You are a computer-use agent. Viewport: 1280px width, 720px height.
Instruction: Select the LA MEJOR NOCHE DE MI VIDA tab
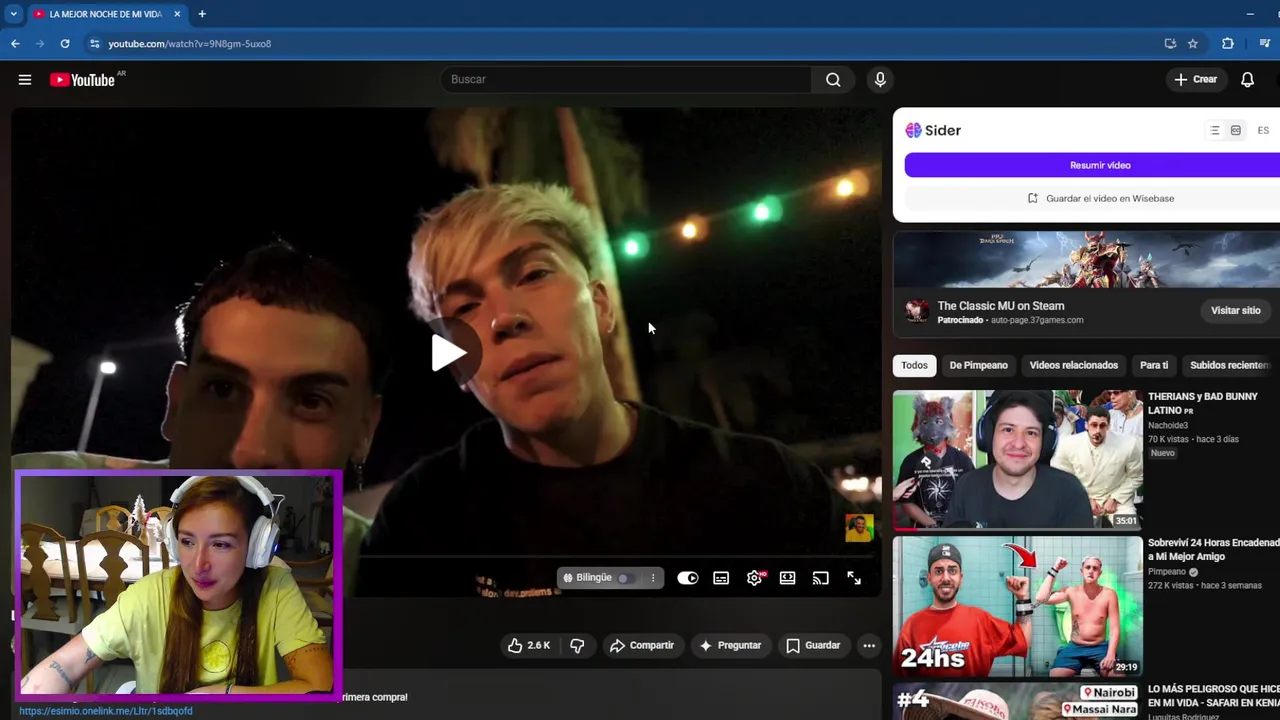click(106, 14)
